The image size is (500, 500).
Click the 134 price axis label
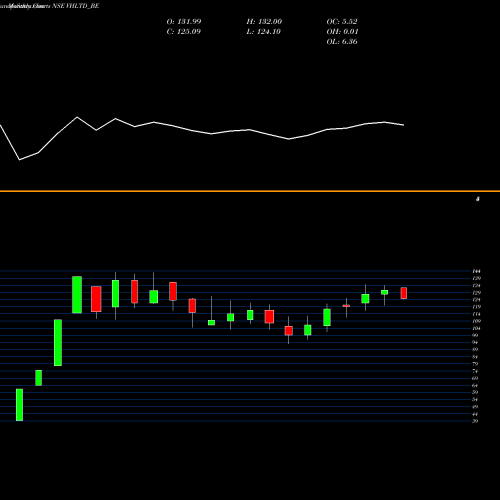pyautogui.click(x=477, y=286)
